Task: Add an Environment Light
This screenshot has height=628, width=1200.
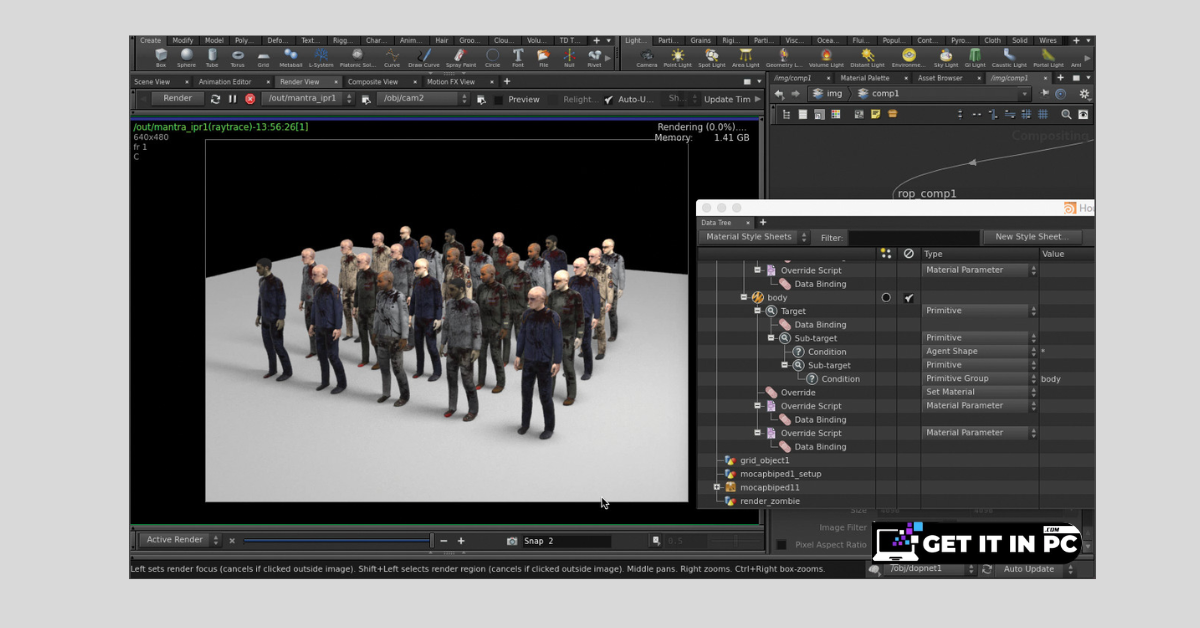Action: 908,57
